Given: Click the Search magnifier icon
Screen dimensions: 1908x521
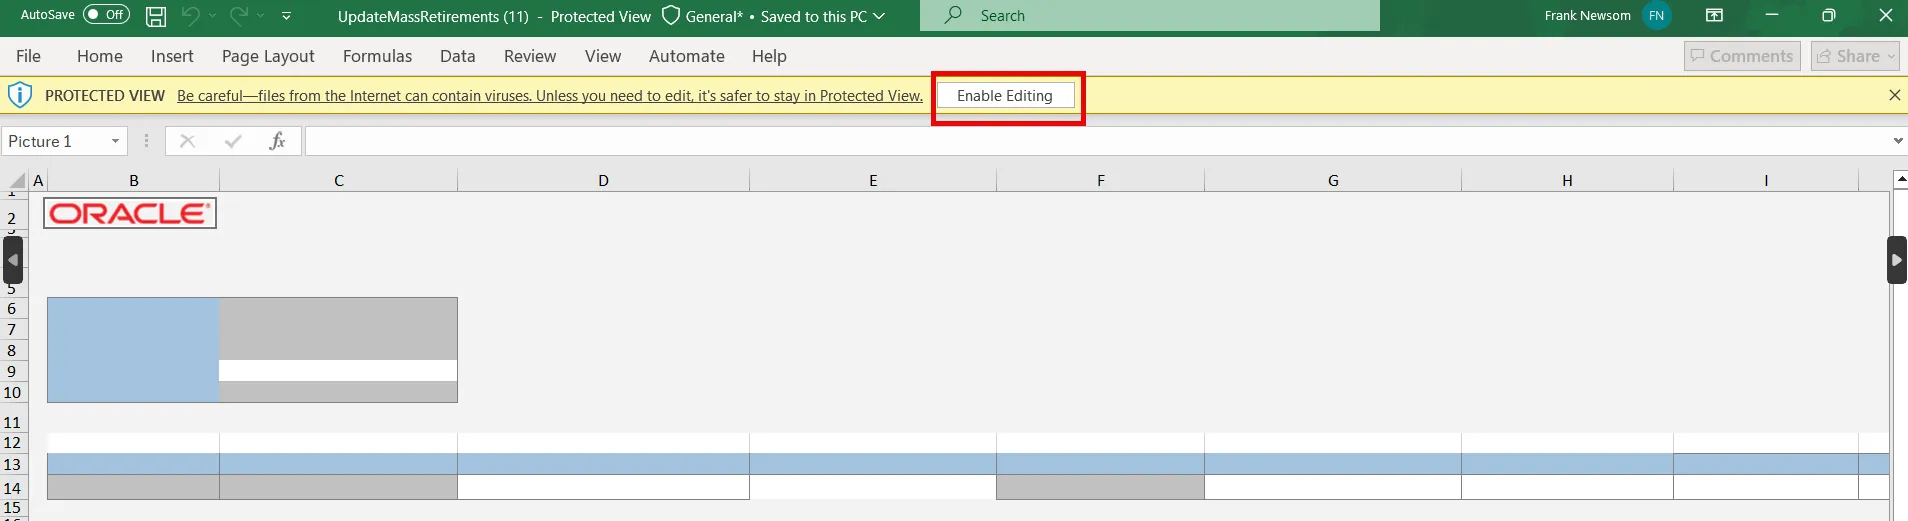Looking at the screenshot, I should (x=954, y=16).
